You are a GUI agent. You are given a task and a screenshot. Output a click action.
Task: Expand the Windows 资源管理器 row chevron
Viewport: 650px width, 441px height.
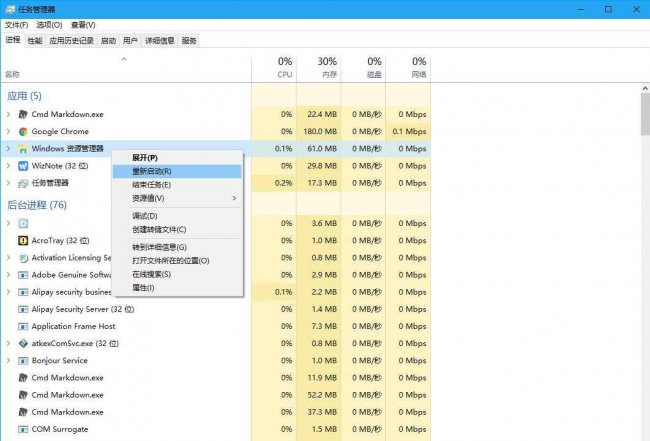click(x=8, y=148)
